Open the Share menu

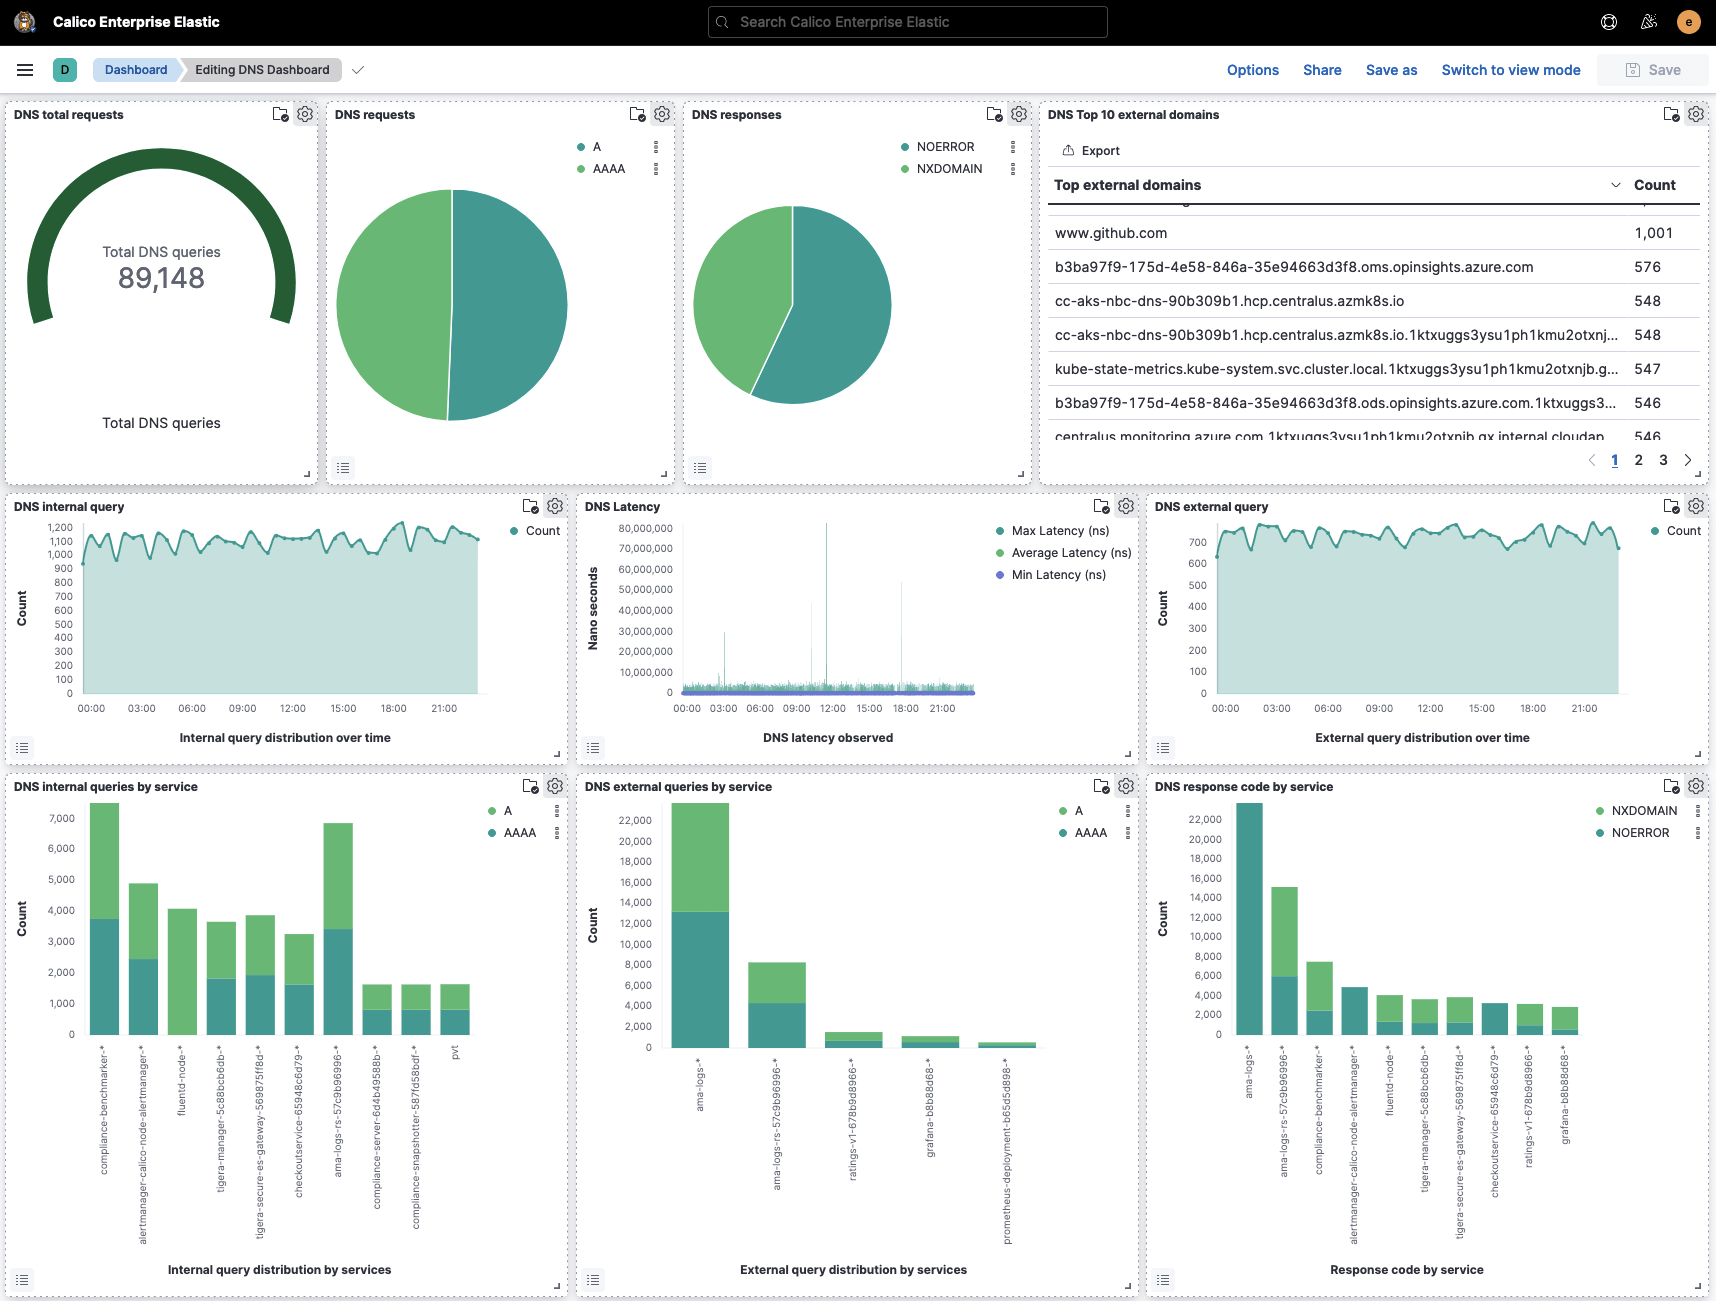coord(1322,70)
